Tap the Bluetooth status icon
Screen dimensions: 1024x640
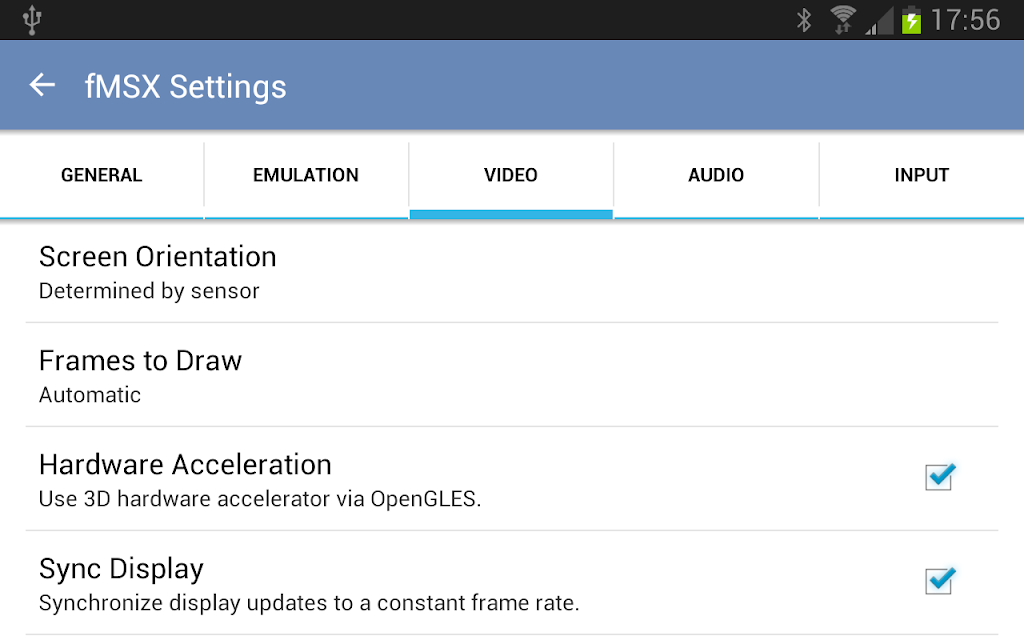[x=804, y=19]
